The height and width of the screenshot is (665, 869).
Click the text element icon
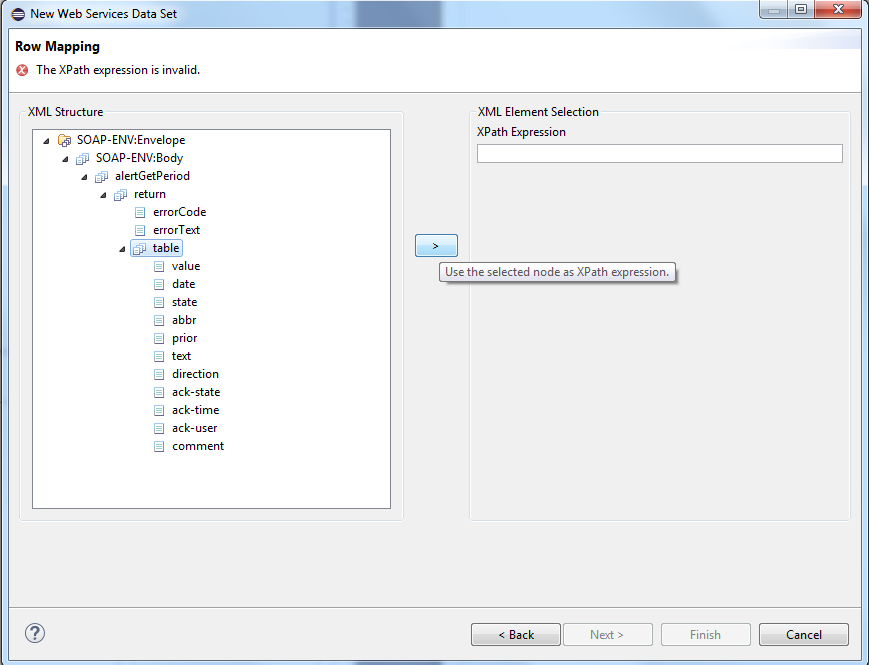pos(159,356)
